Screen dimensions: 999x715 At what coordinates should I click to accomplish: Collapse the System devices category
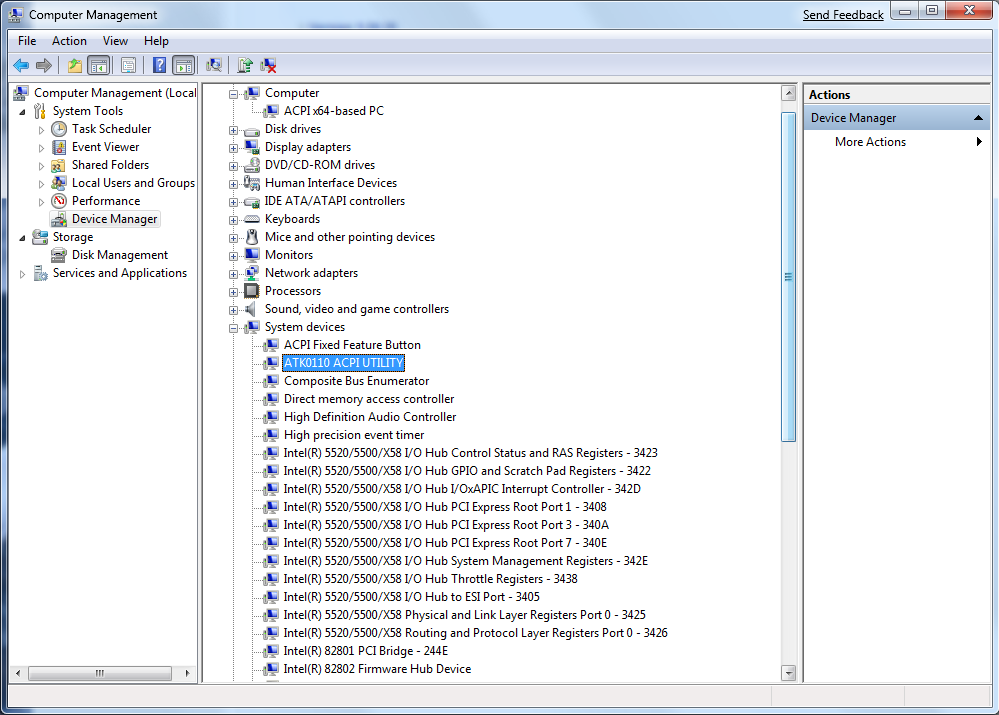click(234, 328)
